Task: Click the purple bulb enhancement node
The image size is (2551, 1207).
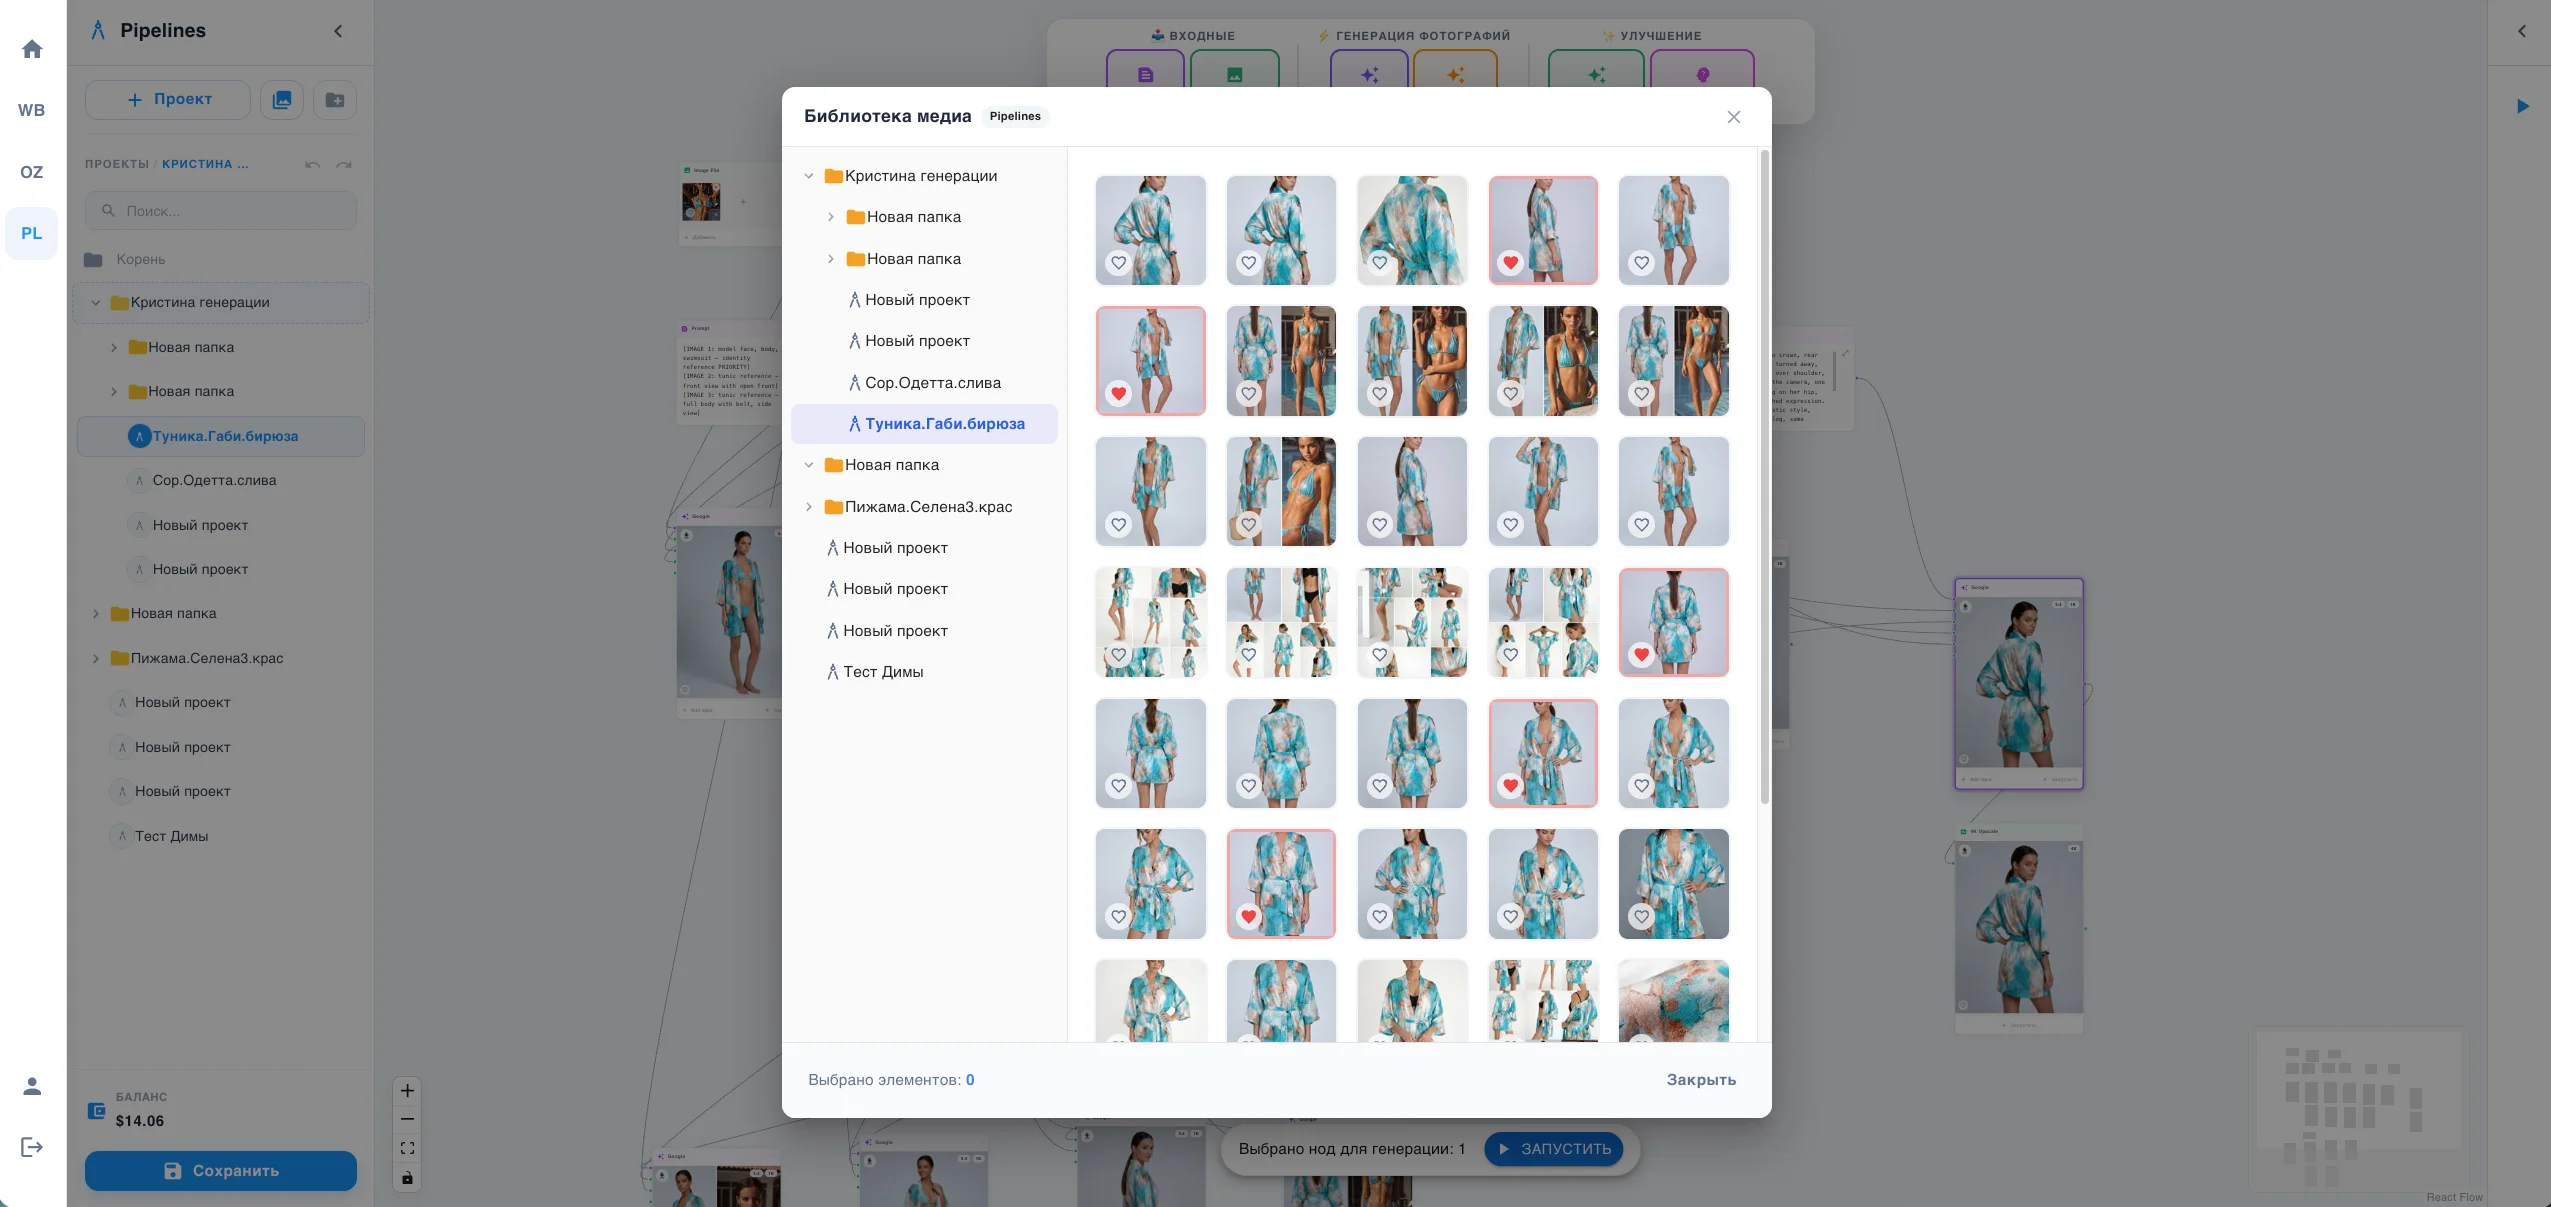Action: [1703, 74]
